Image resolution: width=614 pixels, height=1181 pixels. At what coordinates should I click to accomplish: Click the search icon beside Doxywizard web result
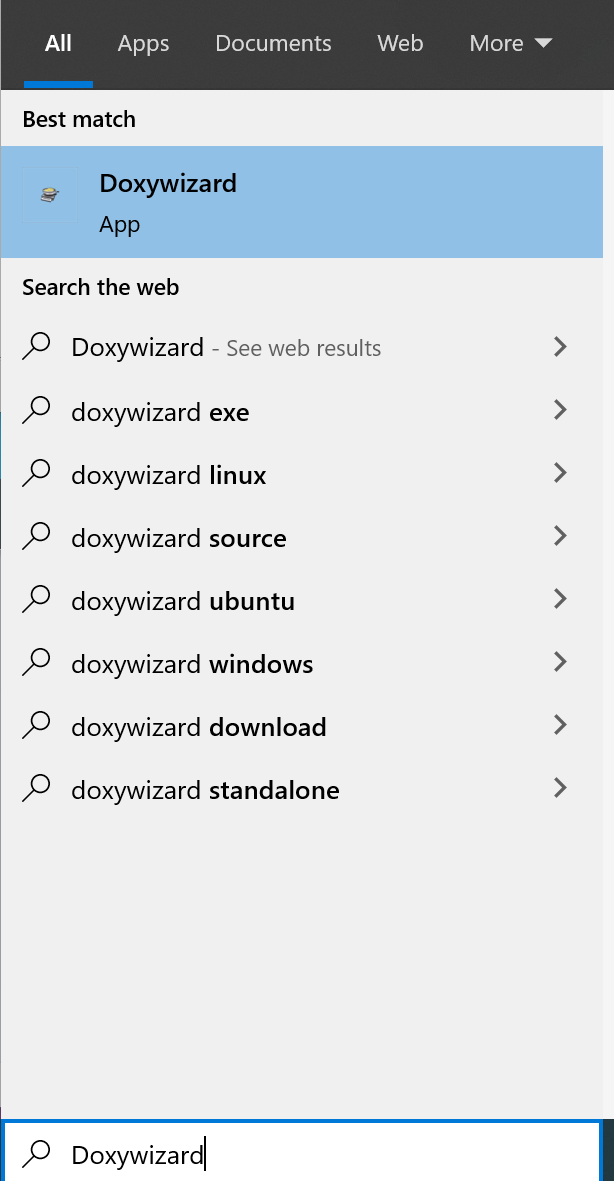click(36, 346)
